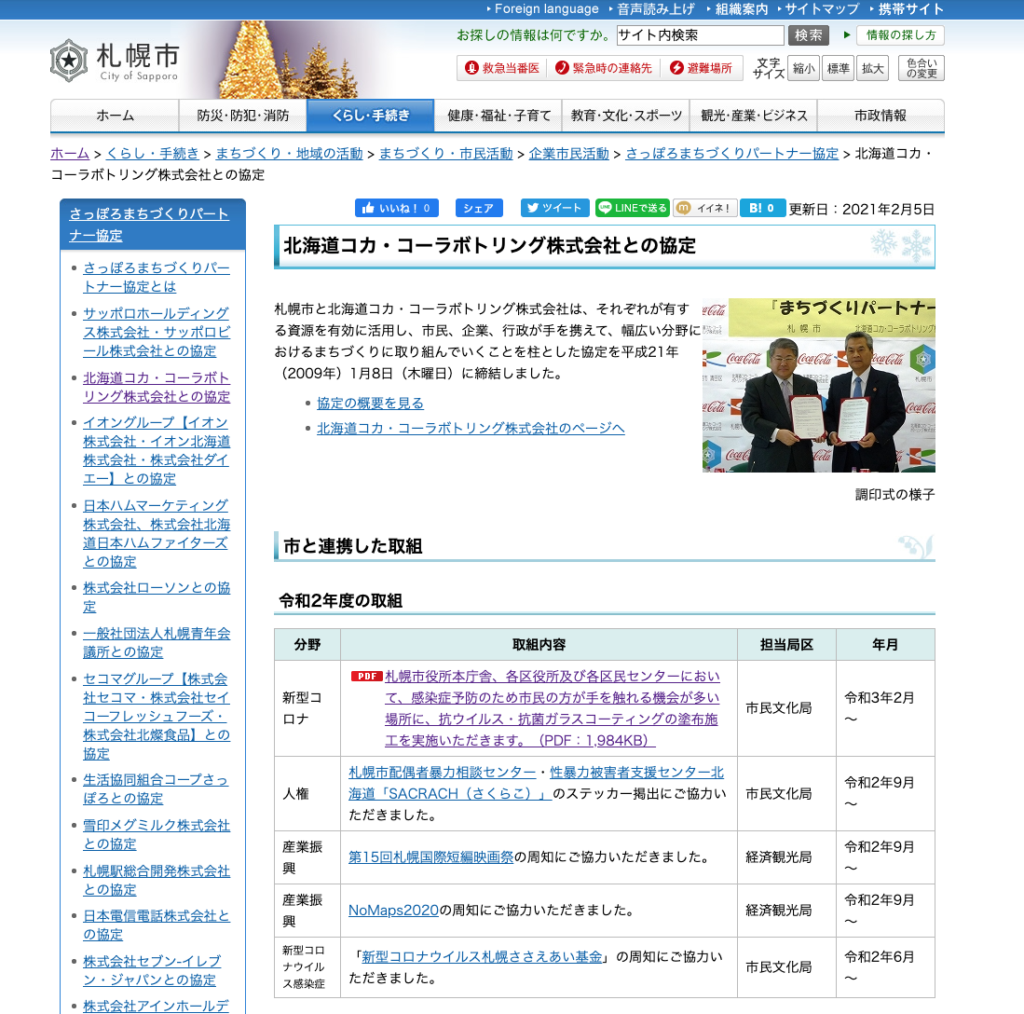
Task: Go to まちづくり・市民活動 breadcrumb link
Action: (446, 153)
